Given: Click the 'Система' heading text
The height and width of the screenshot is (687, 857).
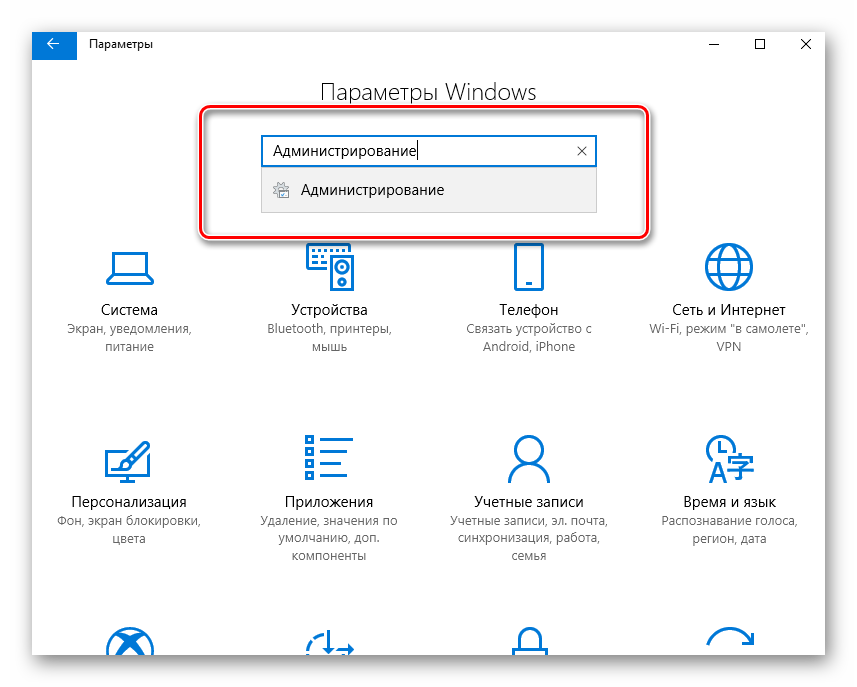Looking at the screenshot, I should [x=129, y=310].
